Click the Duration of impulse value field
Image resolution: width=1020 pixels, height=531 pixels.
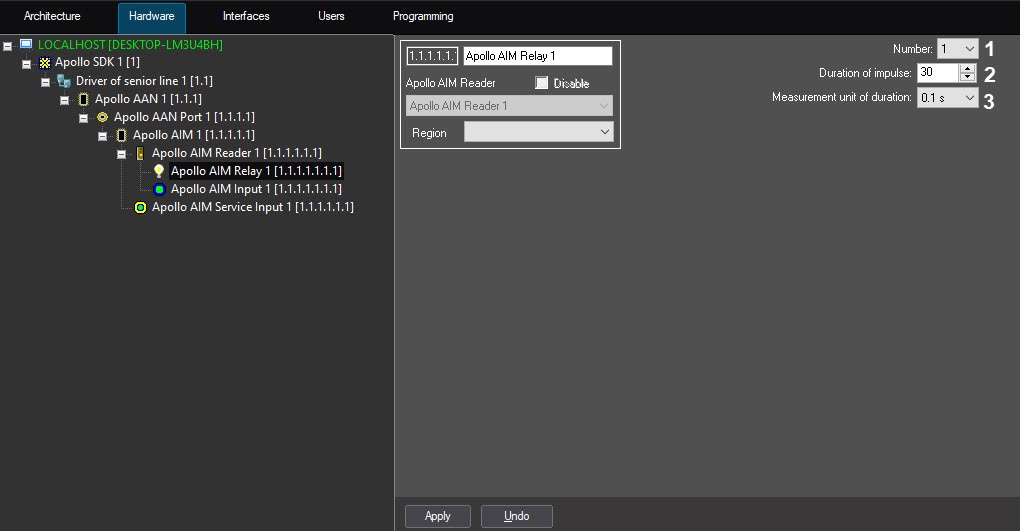(x=937, y=72)
